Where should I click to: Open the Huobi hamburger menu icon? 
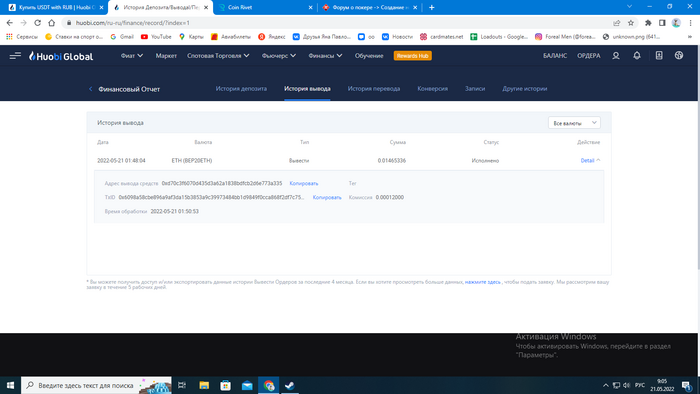pos(15,56)
